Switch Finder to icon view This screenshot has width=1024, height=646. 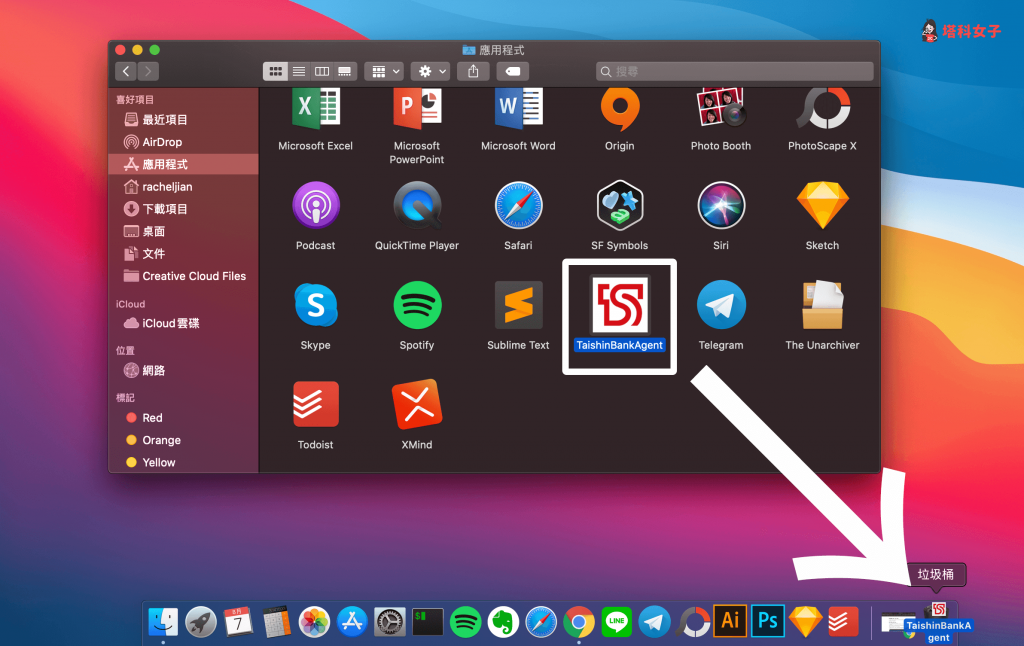click(x=275, y=71)
